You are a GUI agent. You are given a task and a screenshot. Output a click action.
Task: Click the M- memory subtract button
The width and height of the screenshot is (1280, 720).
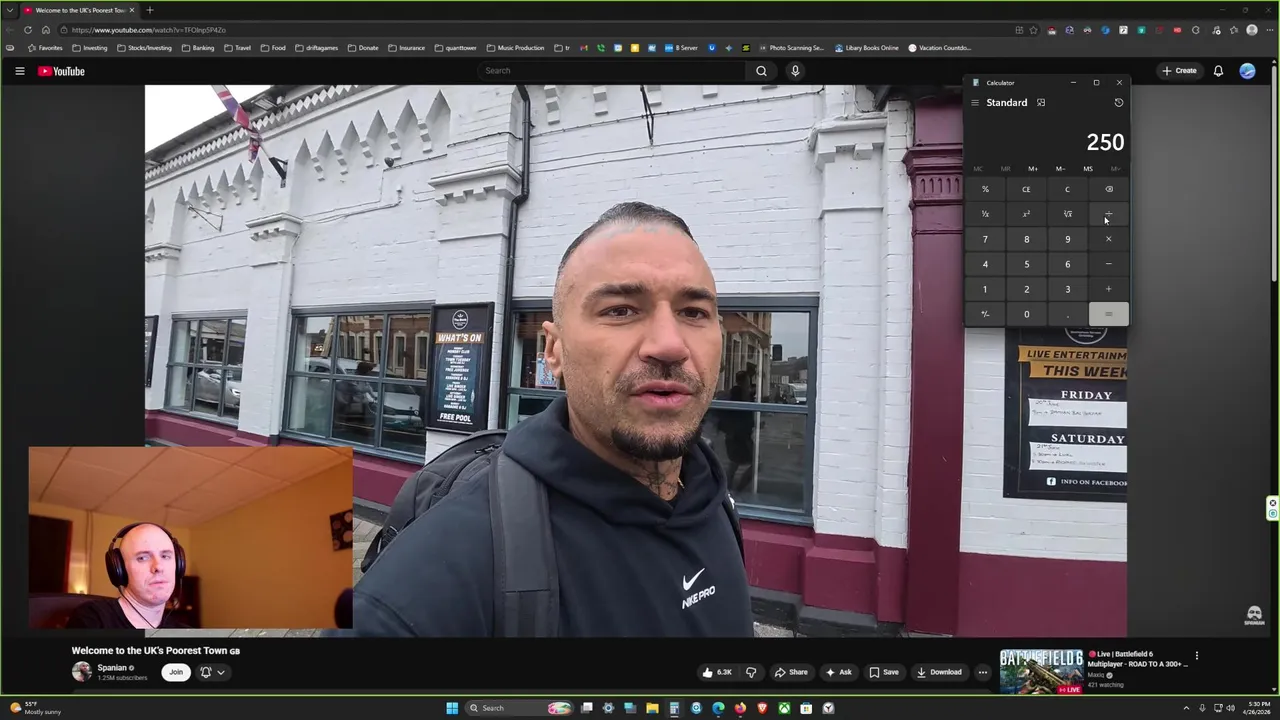(1060, 169)
